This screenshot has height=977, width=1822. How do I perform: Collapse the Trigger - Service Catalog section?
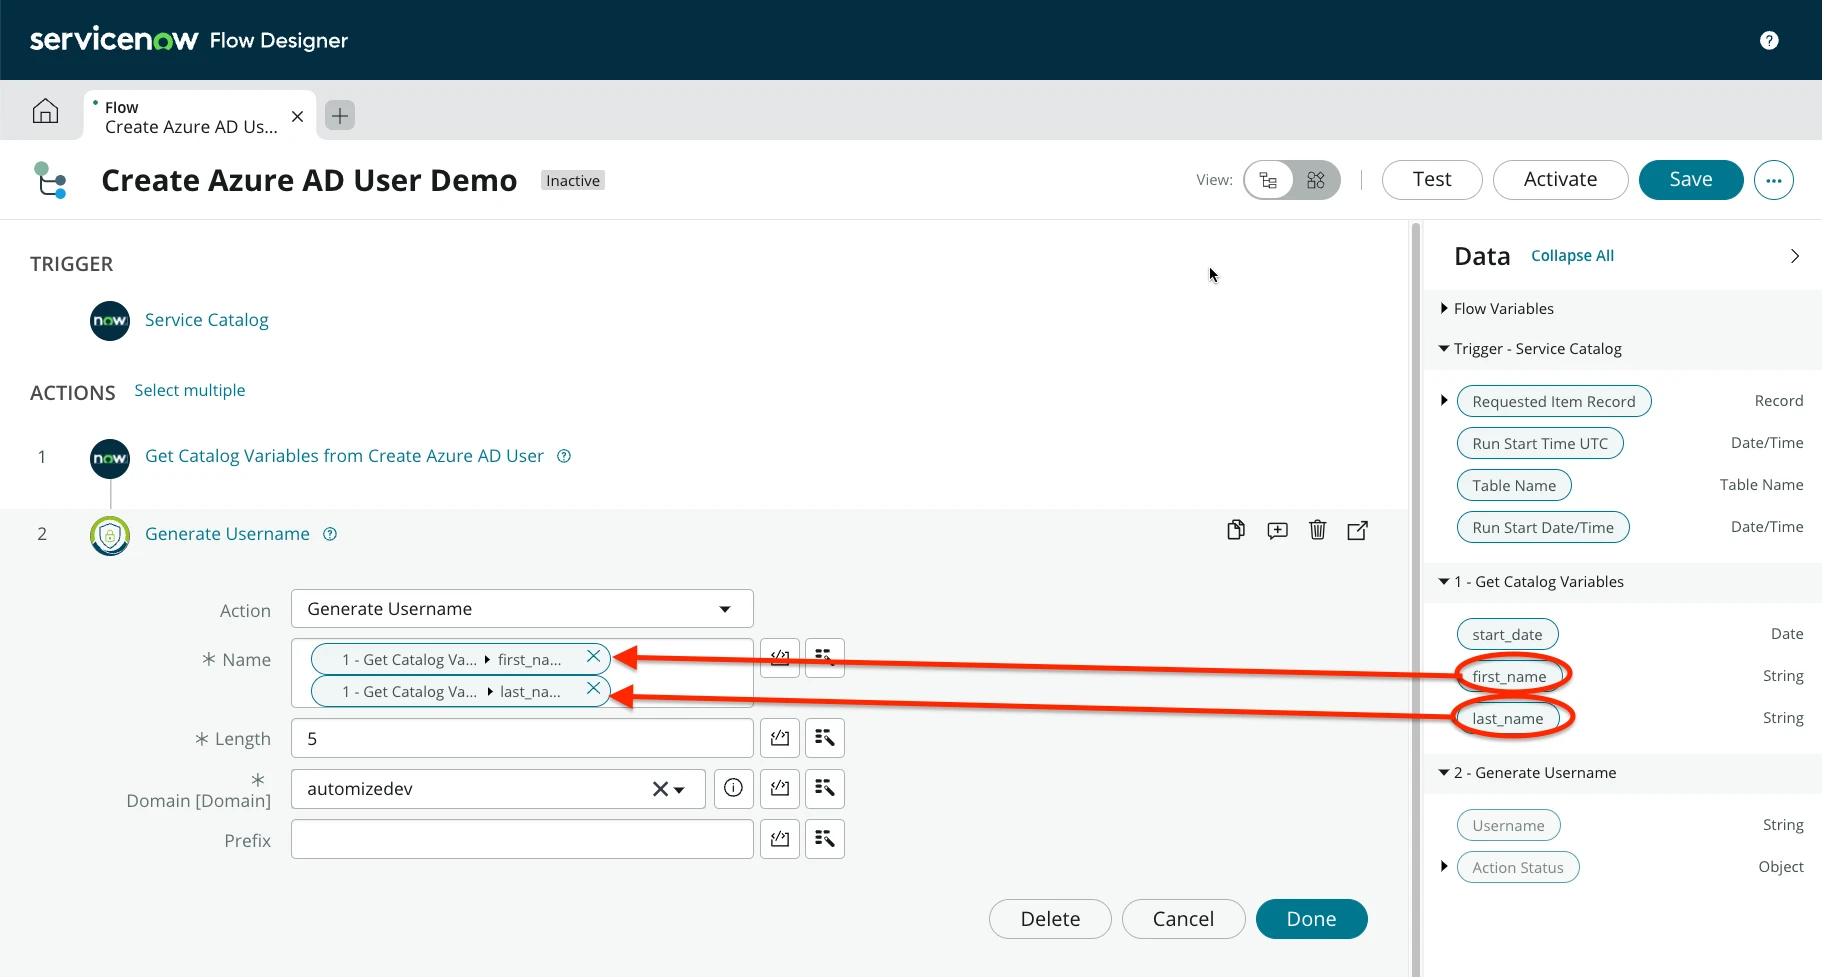[x=1444, y=348]
